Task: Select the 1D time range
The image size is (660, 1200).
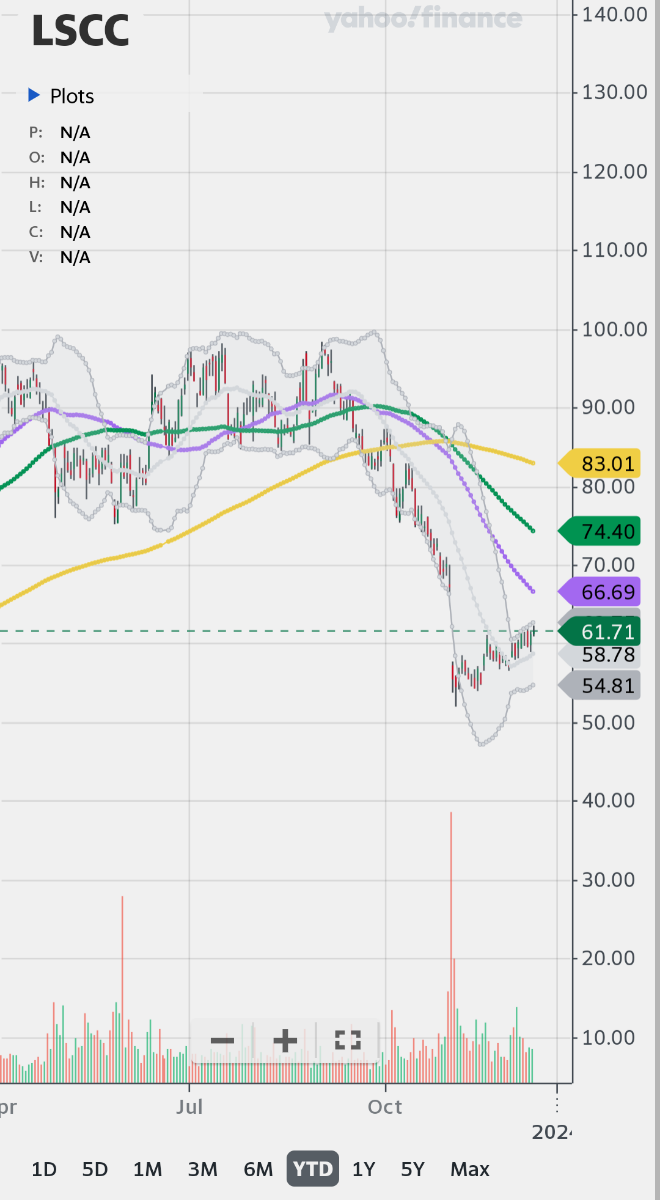Action: point(44,1169)
